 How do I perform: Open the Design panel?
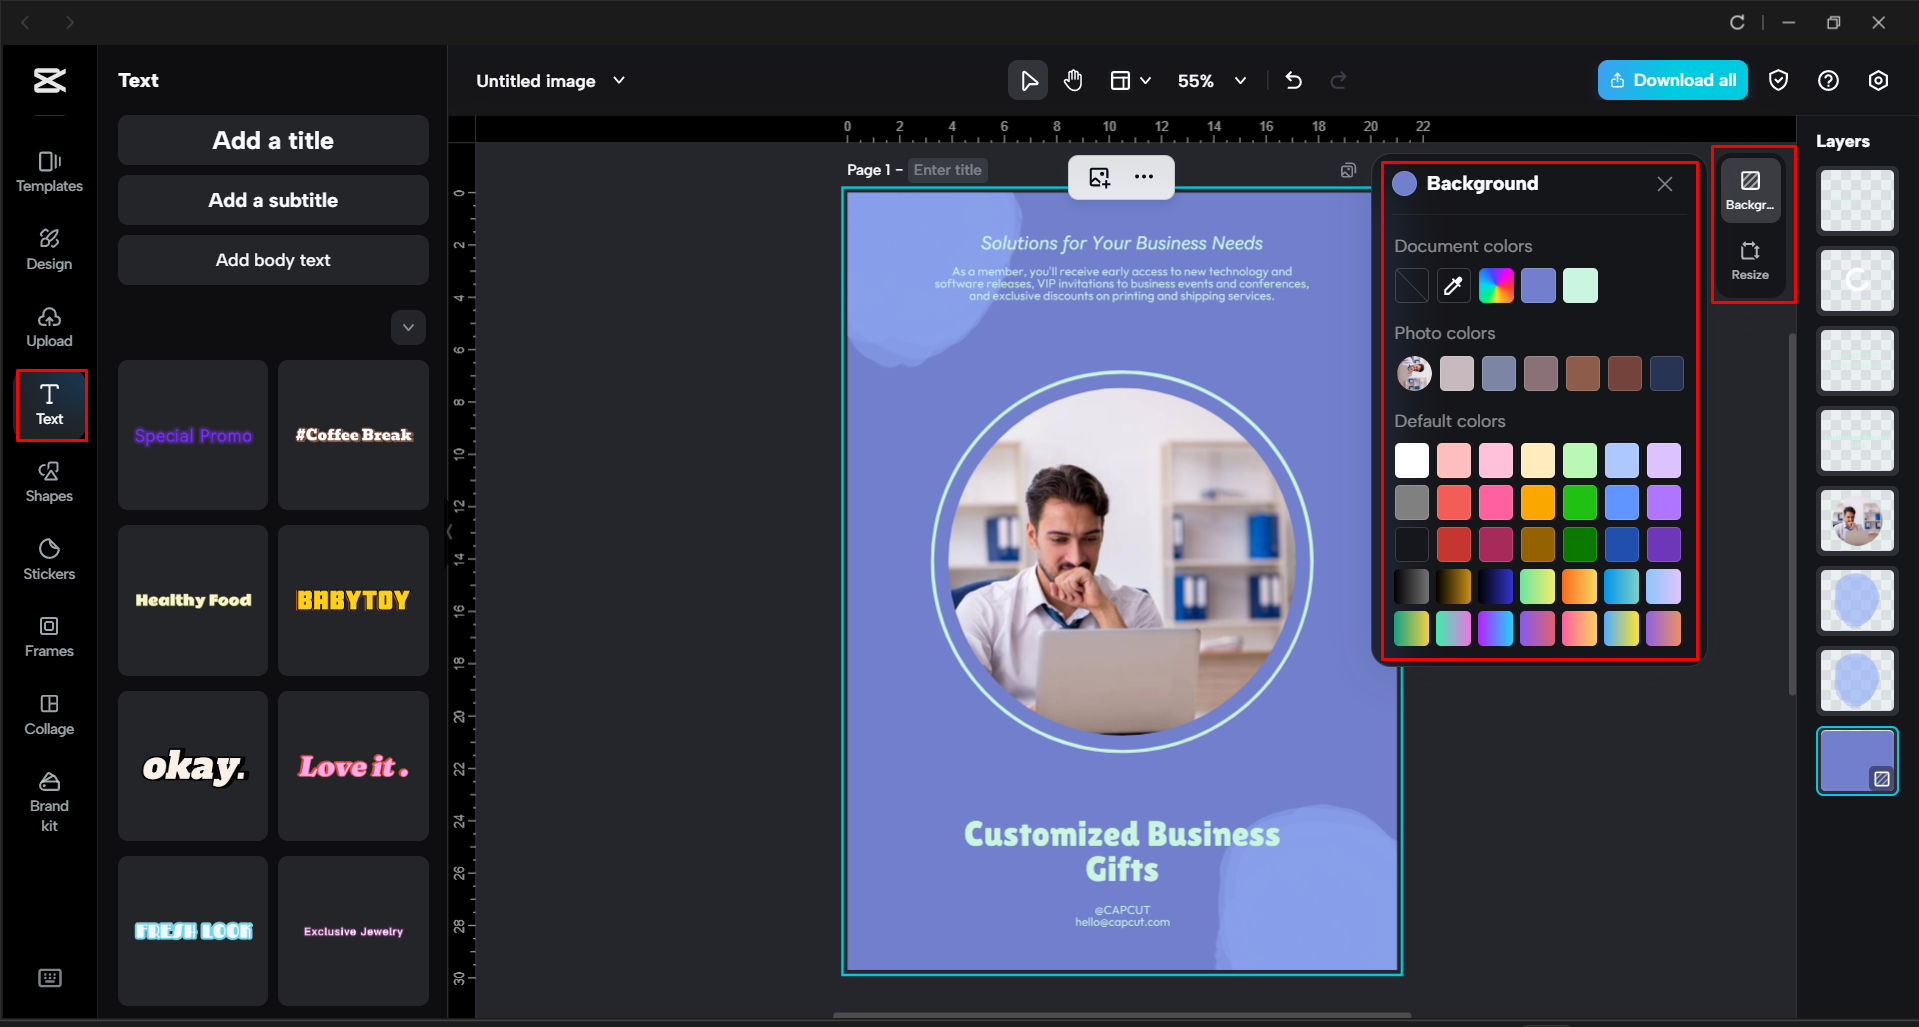click(x=48, y=249)
